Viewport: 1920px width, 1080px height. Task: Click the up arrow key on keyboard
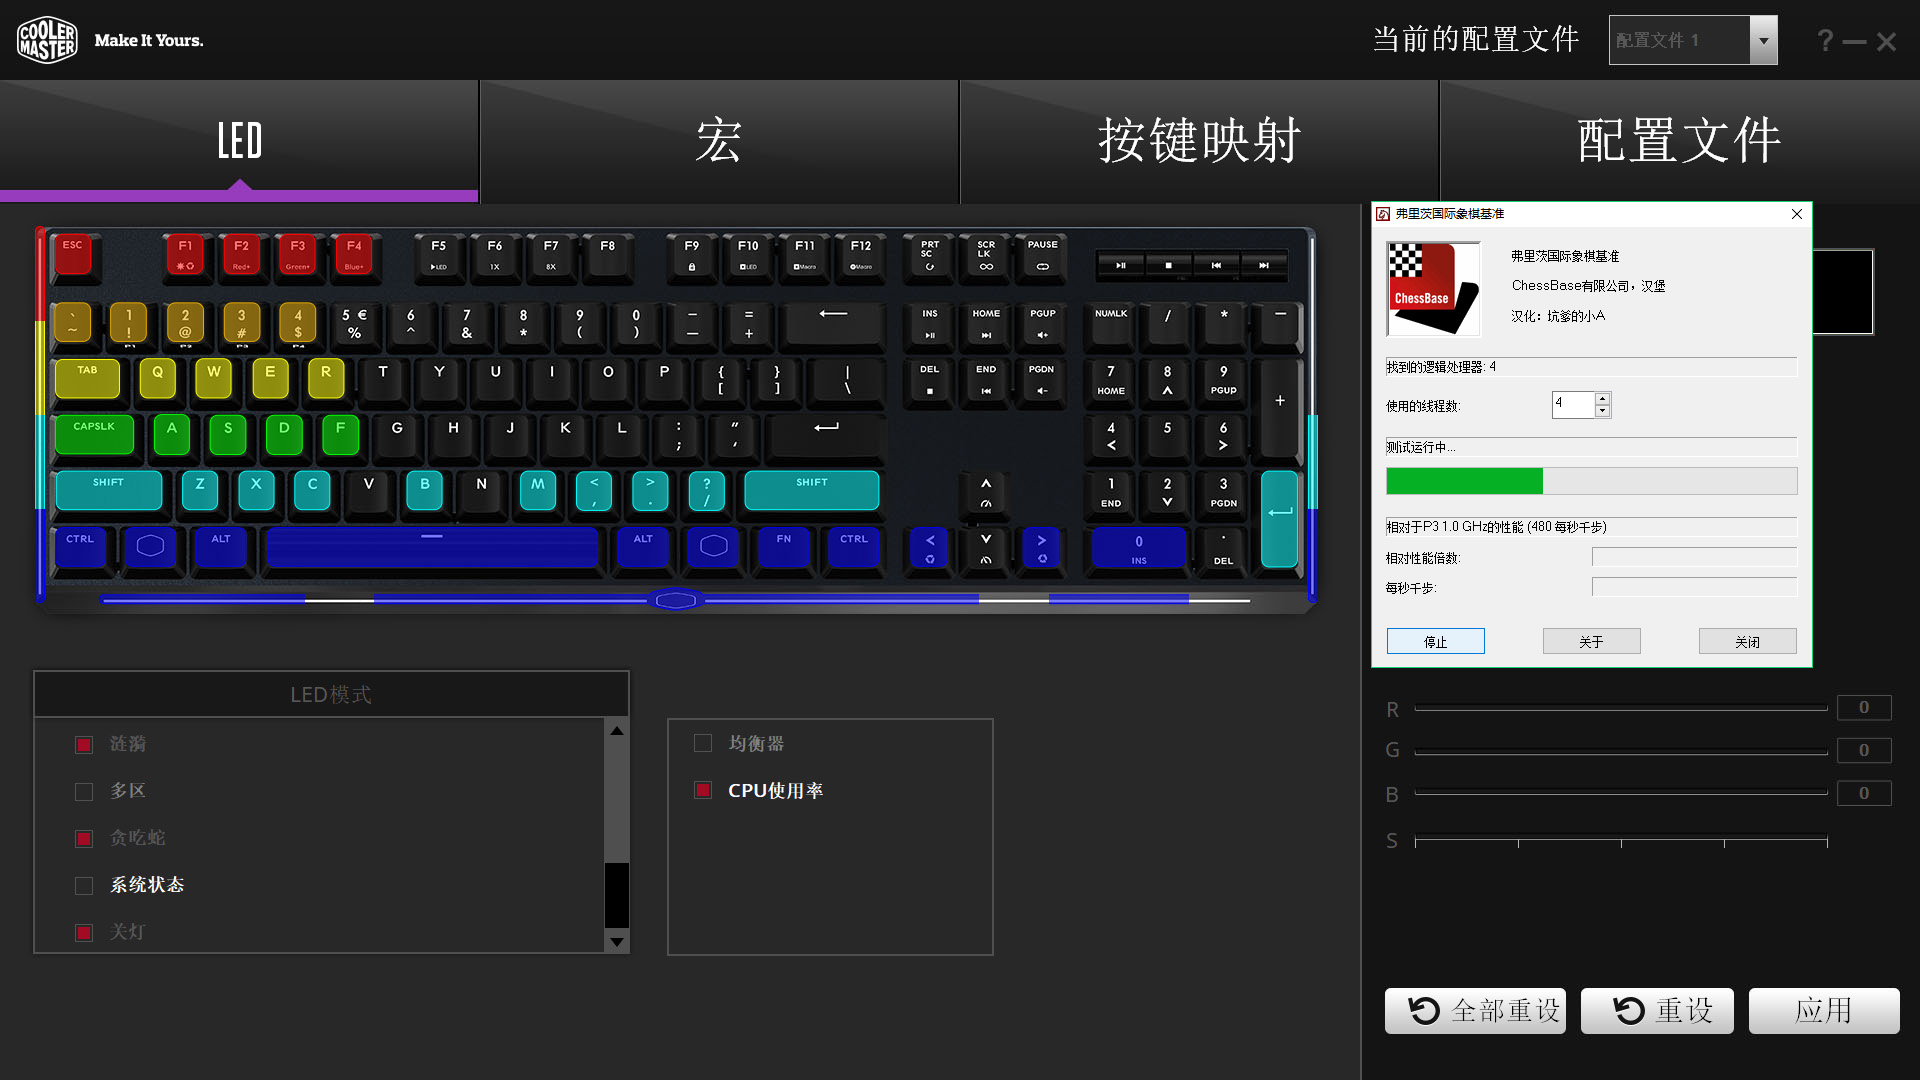pyautogui.click(x=986, y=492)
